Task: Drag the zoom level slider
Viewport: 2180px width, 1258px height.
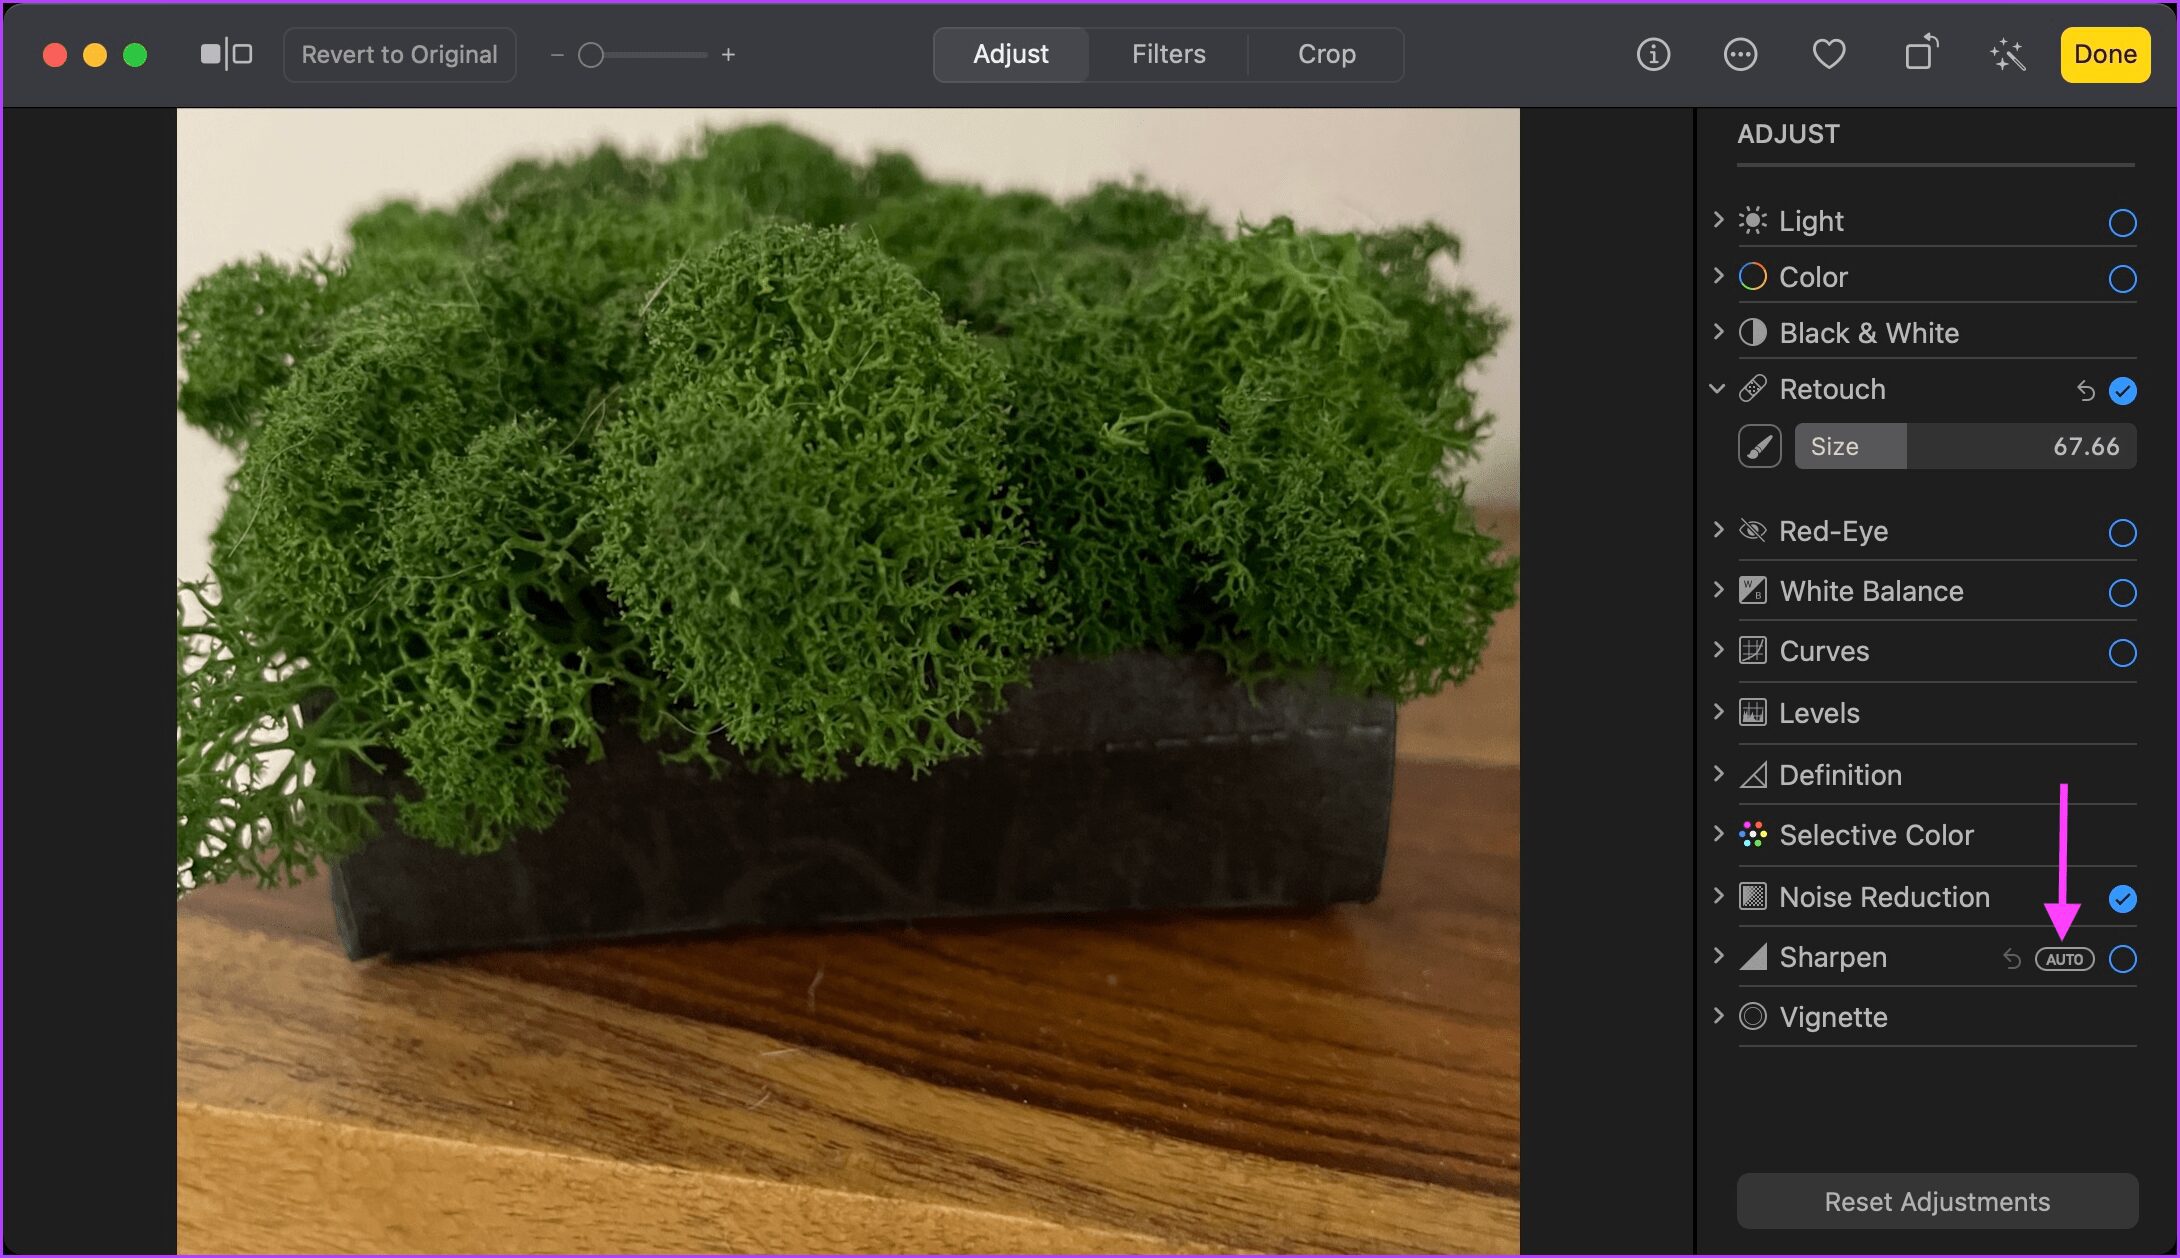Action: click(593, 55)
